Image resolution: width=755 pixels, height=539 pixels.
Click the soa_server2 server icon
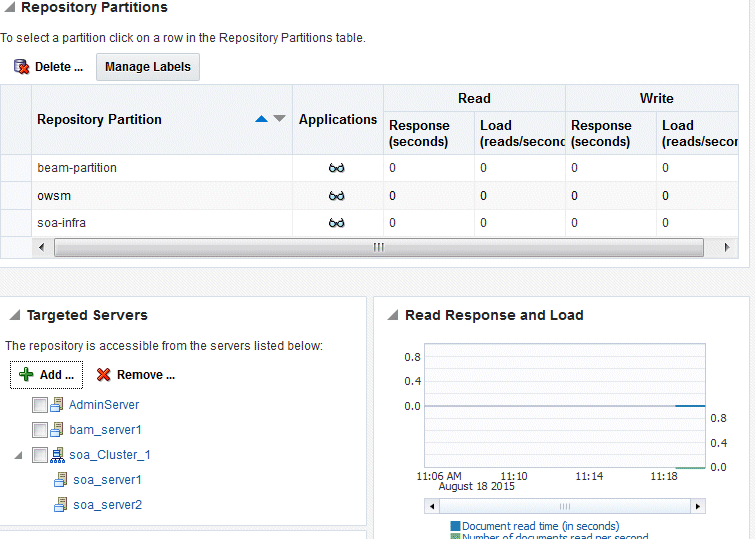(61, 505)
